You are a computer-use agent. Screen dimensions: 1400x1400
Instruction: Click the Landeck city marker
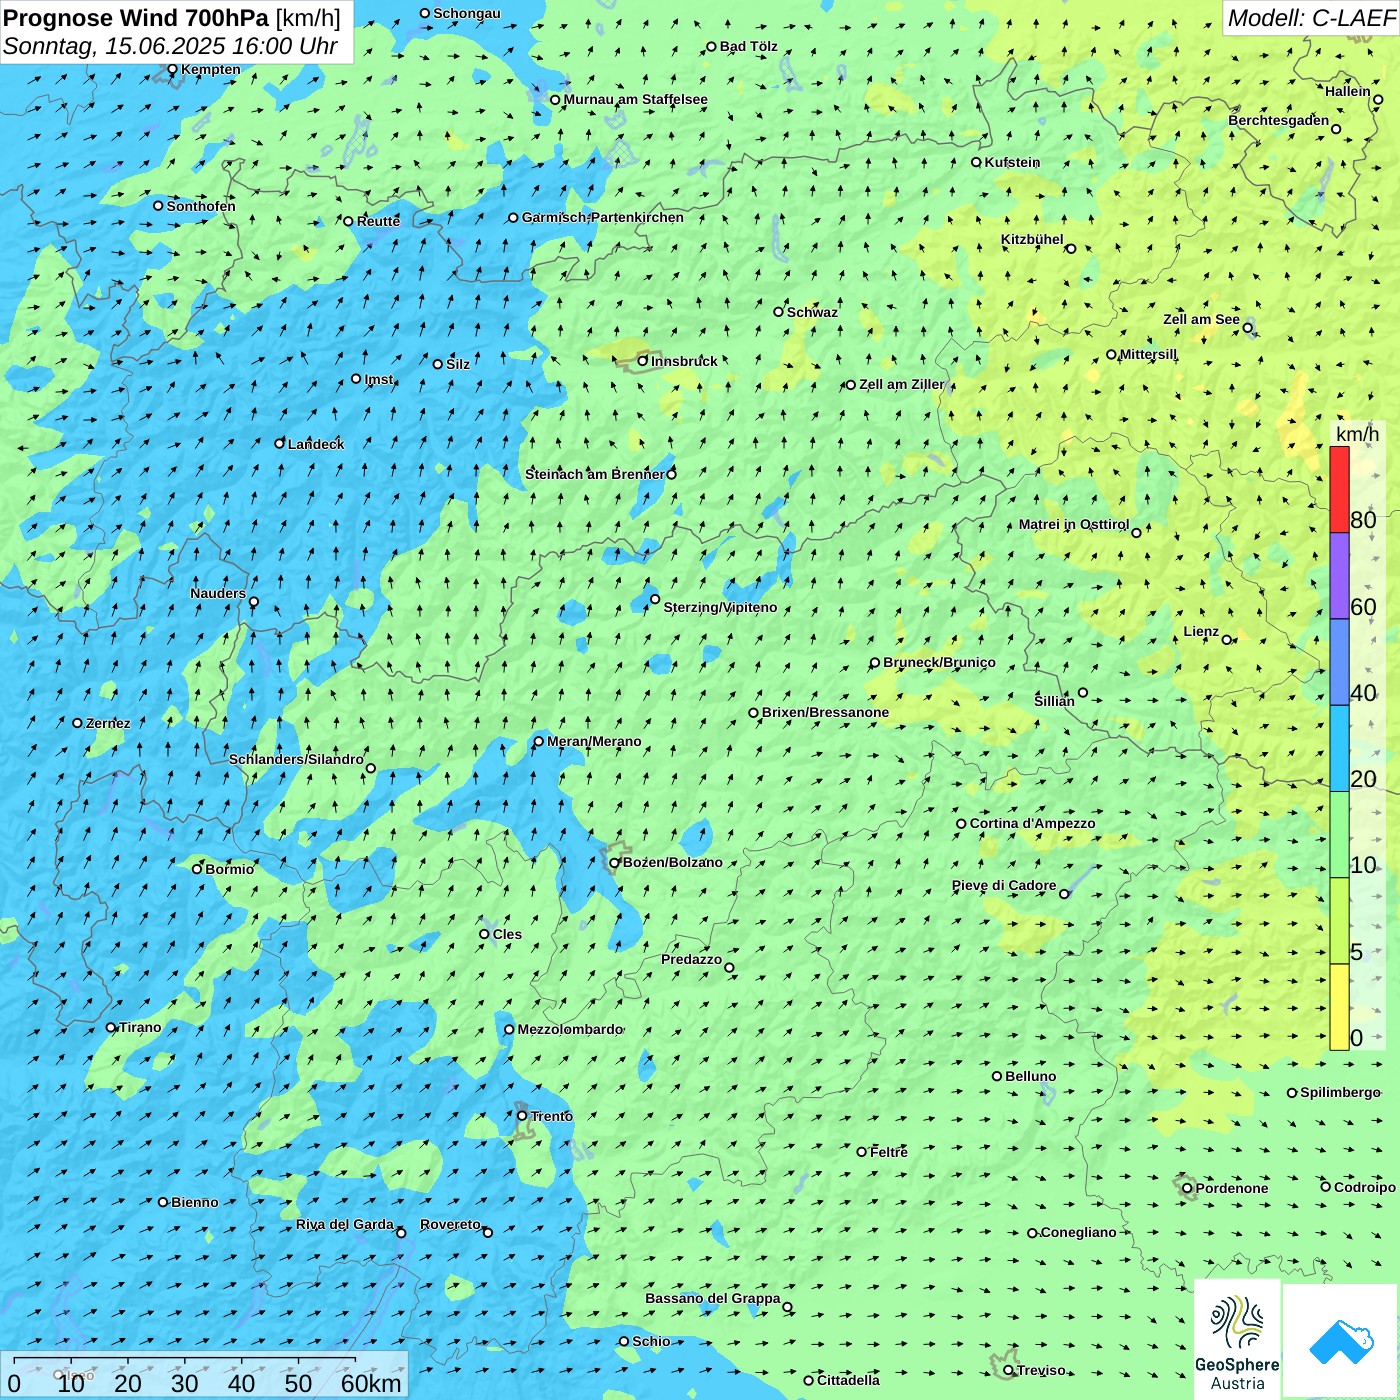(x=280, y=443)
